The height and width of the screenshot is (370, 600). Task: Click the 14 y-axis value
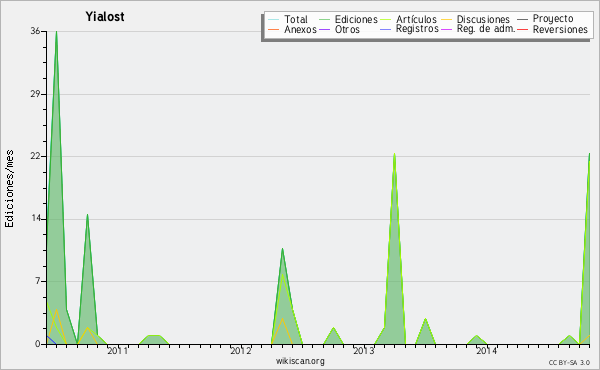tap(35, 218)
